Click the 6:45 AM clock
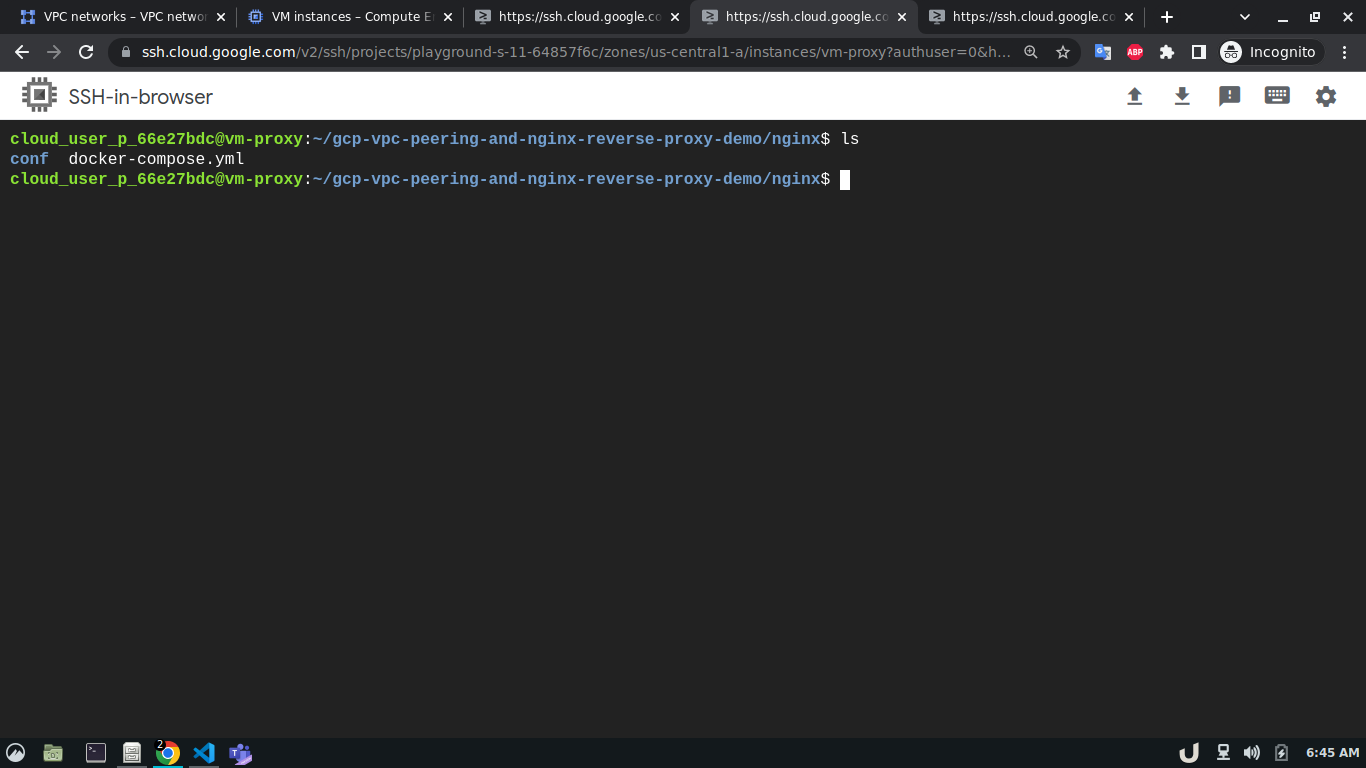The height and width of the screenshot is (768, 1366). pyautogui.click(x=1333, y=753)
